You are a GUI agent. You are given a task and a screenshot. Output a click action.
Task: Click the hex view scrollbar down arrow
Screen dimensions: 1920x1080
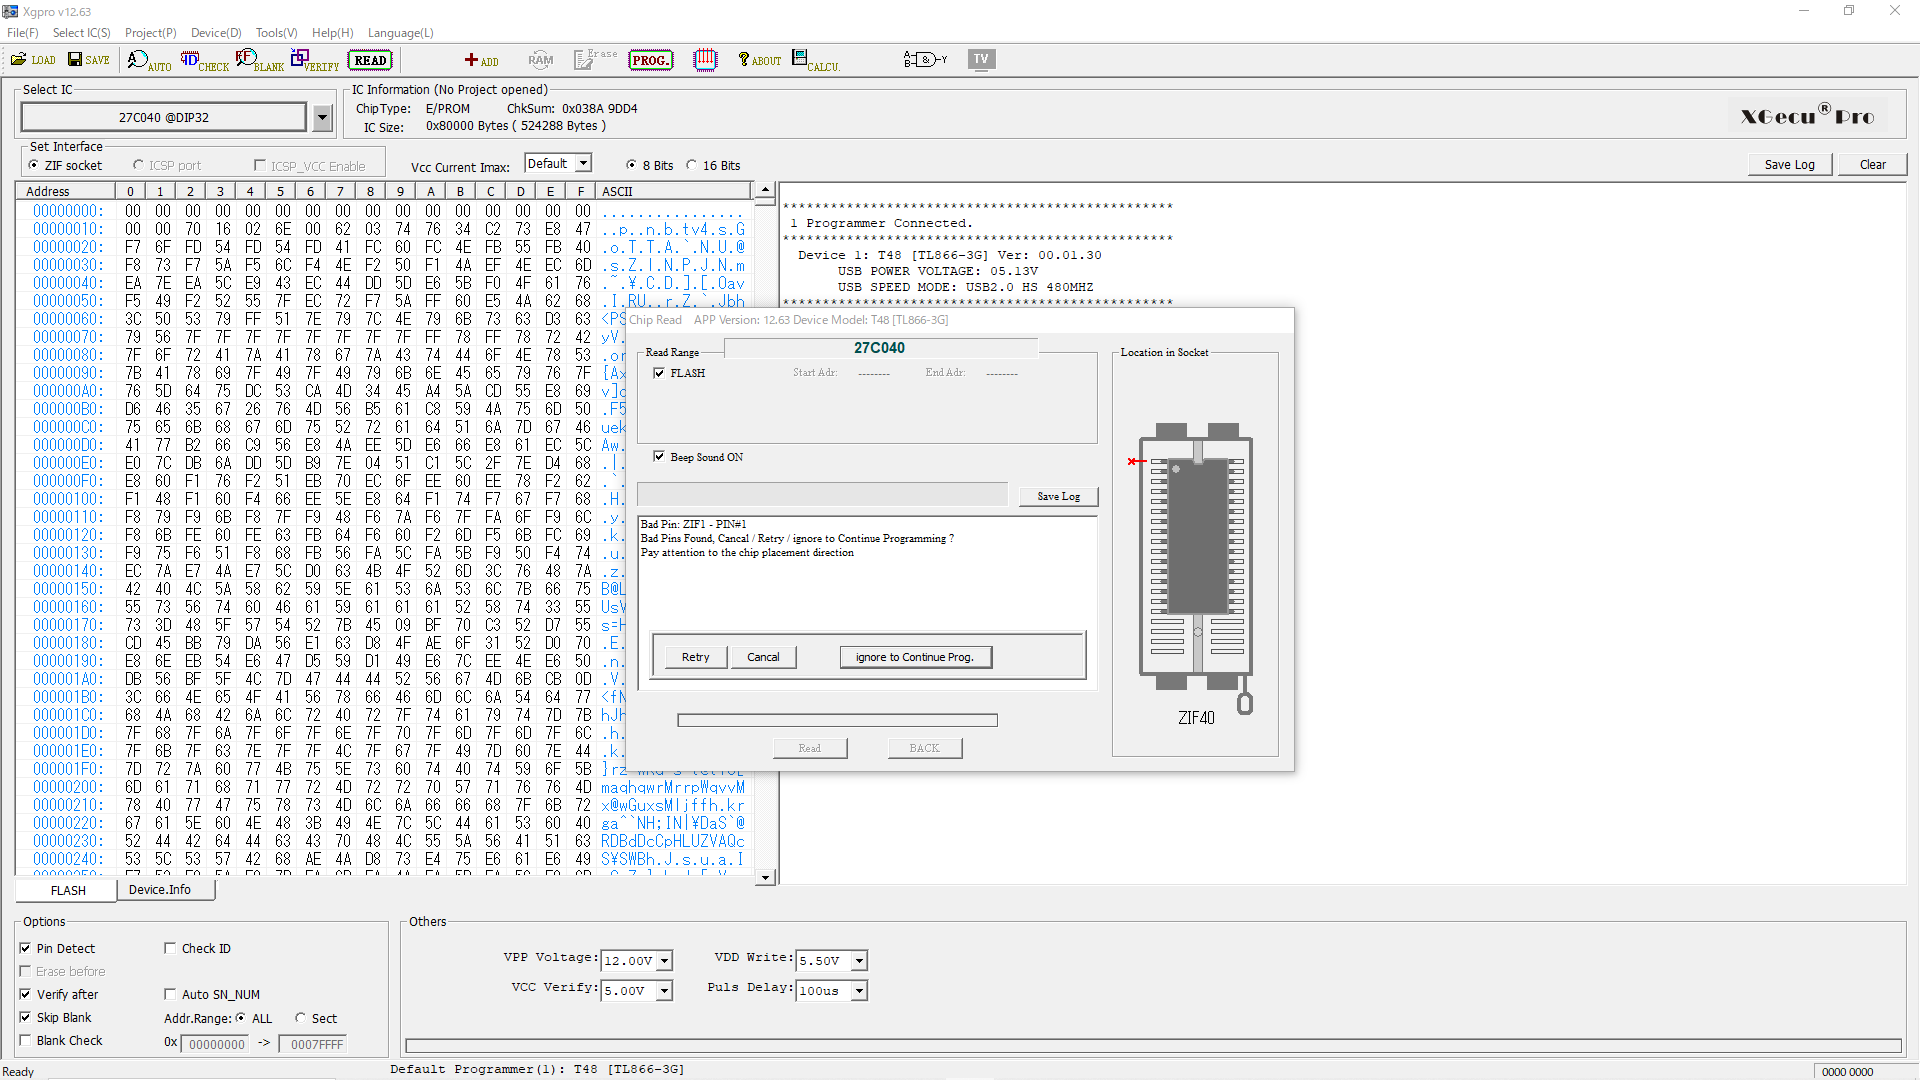pyautogui.click(x=765, y=877)
